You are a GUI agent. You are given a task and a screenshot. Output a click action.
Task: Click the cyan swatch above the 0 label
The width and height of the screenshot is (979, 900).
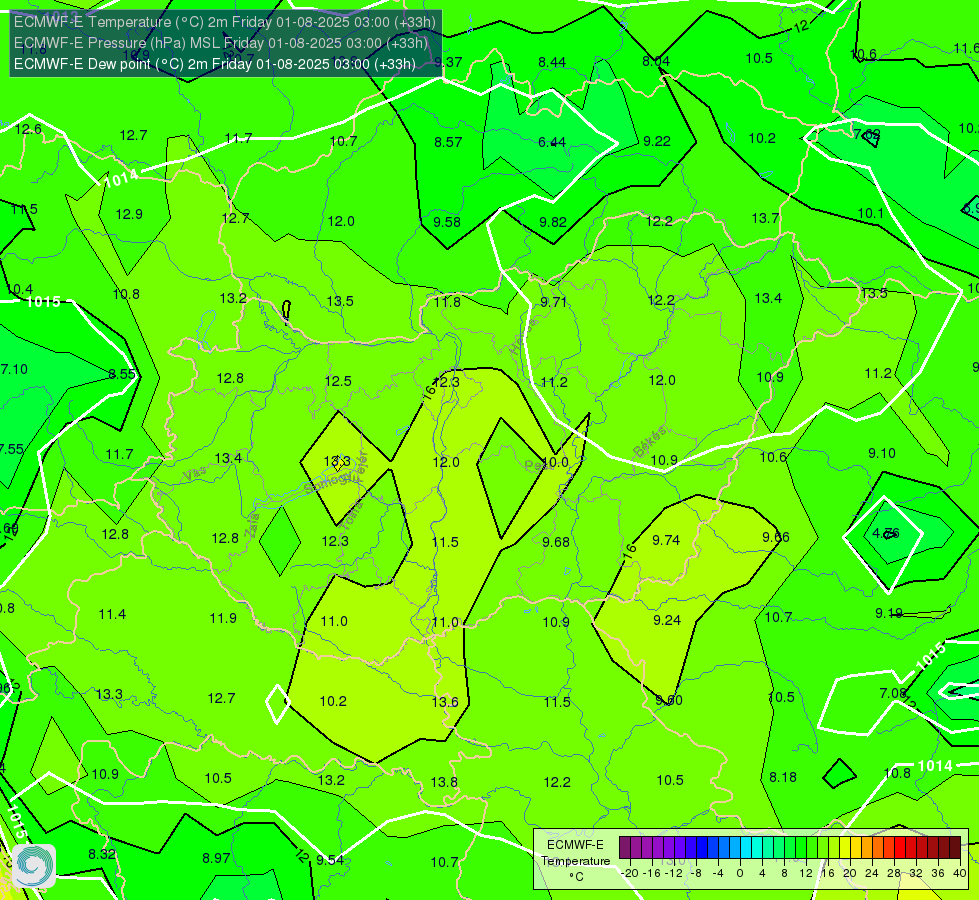(x=745, y=848)
